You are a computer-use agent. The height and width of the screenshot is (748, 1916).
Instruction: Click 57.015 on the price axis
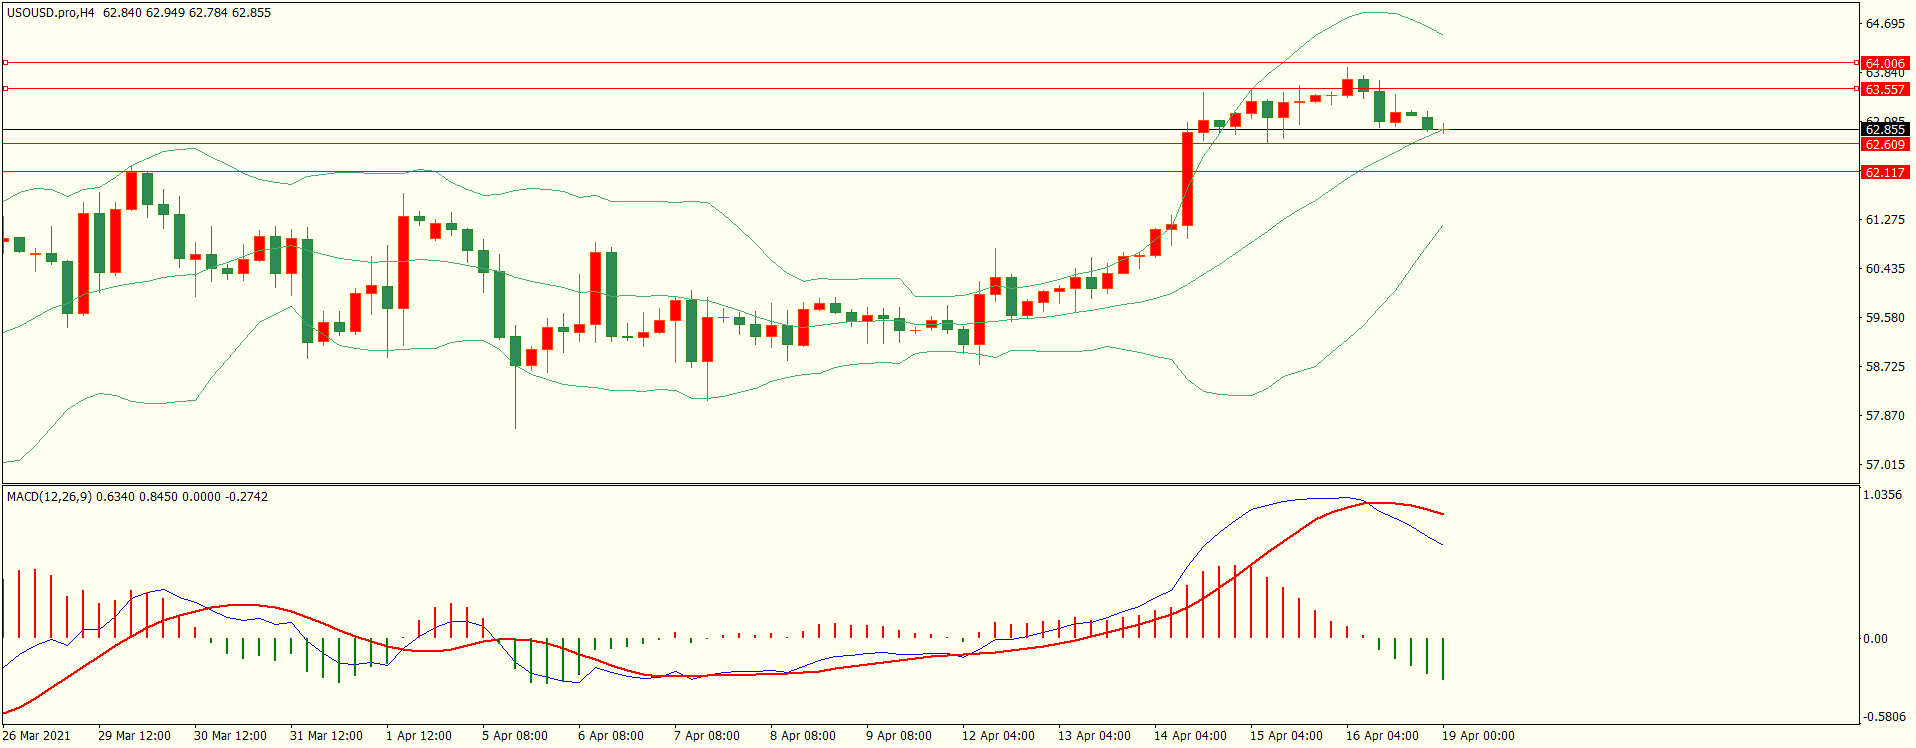tap(1885, 465)
